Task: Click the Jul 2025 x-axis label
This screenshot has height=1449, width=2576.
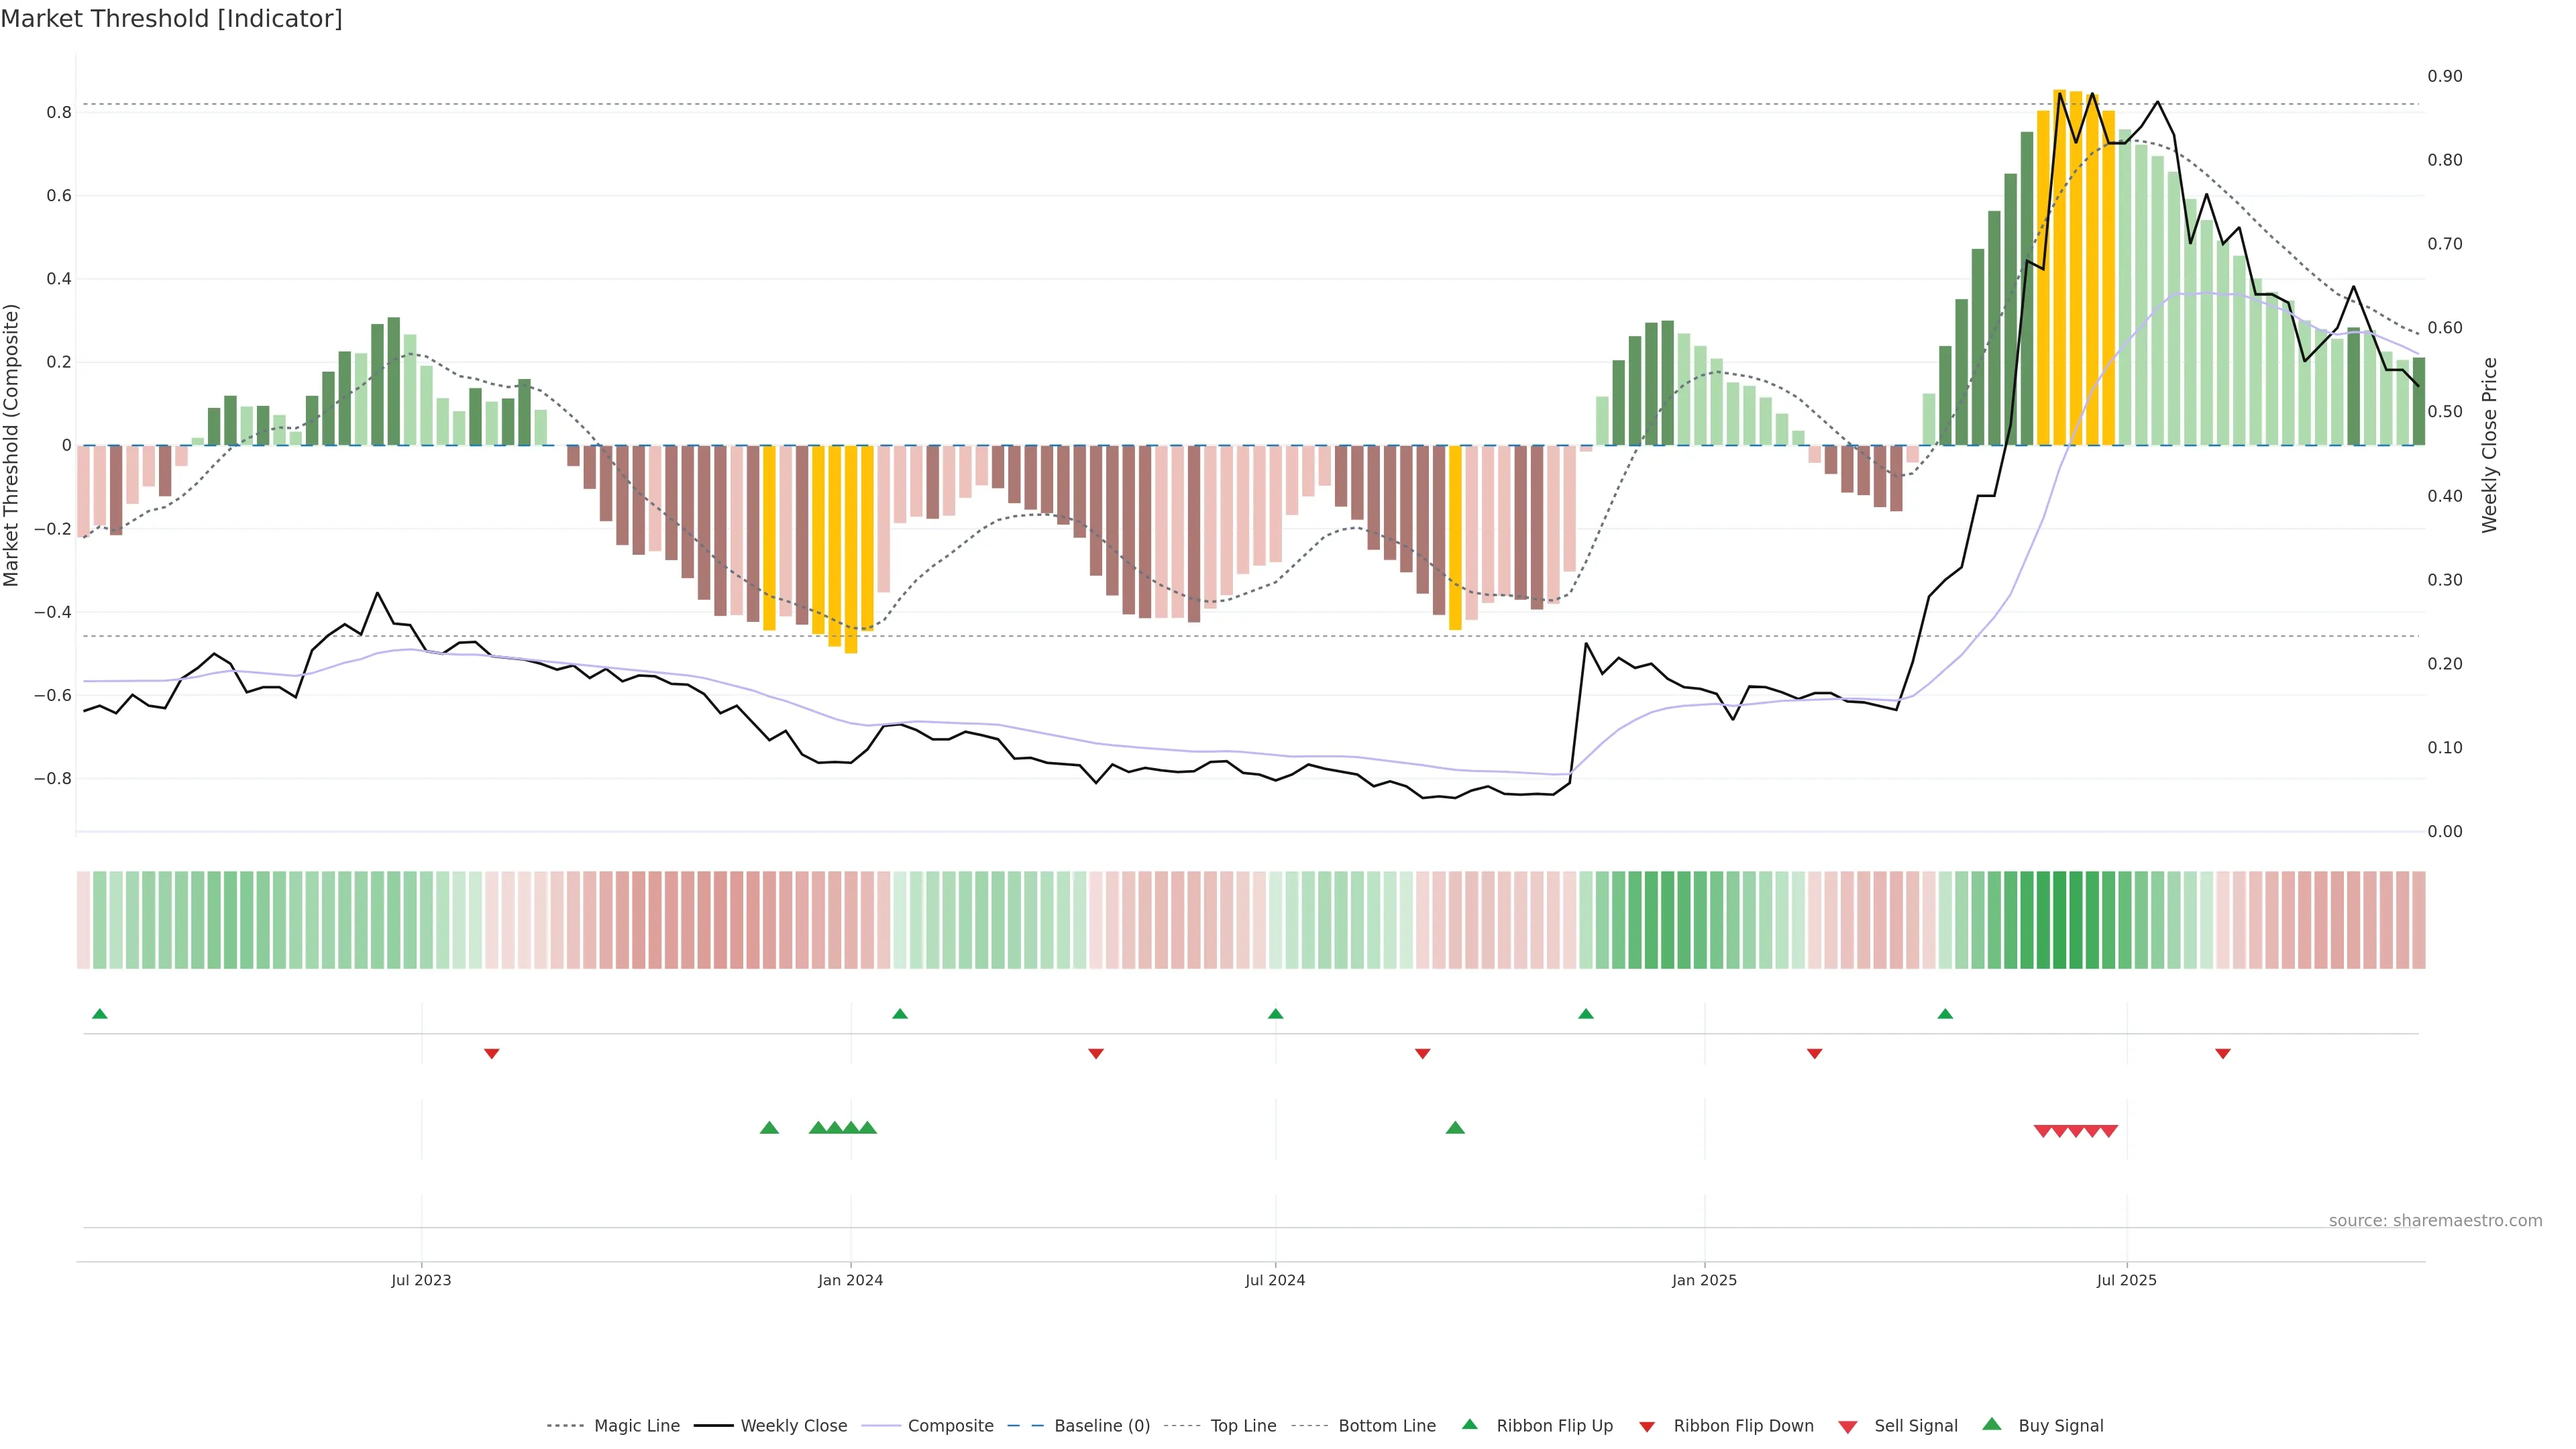Action: [2126, 1280]
